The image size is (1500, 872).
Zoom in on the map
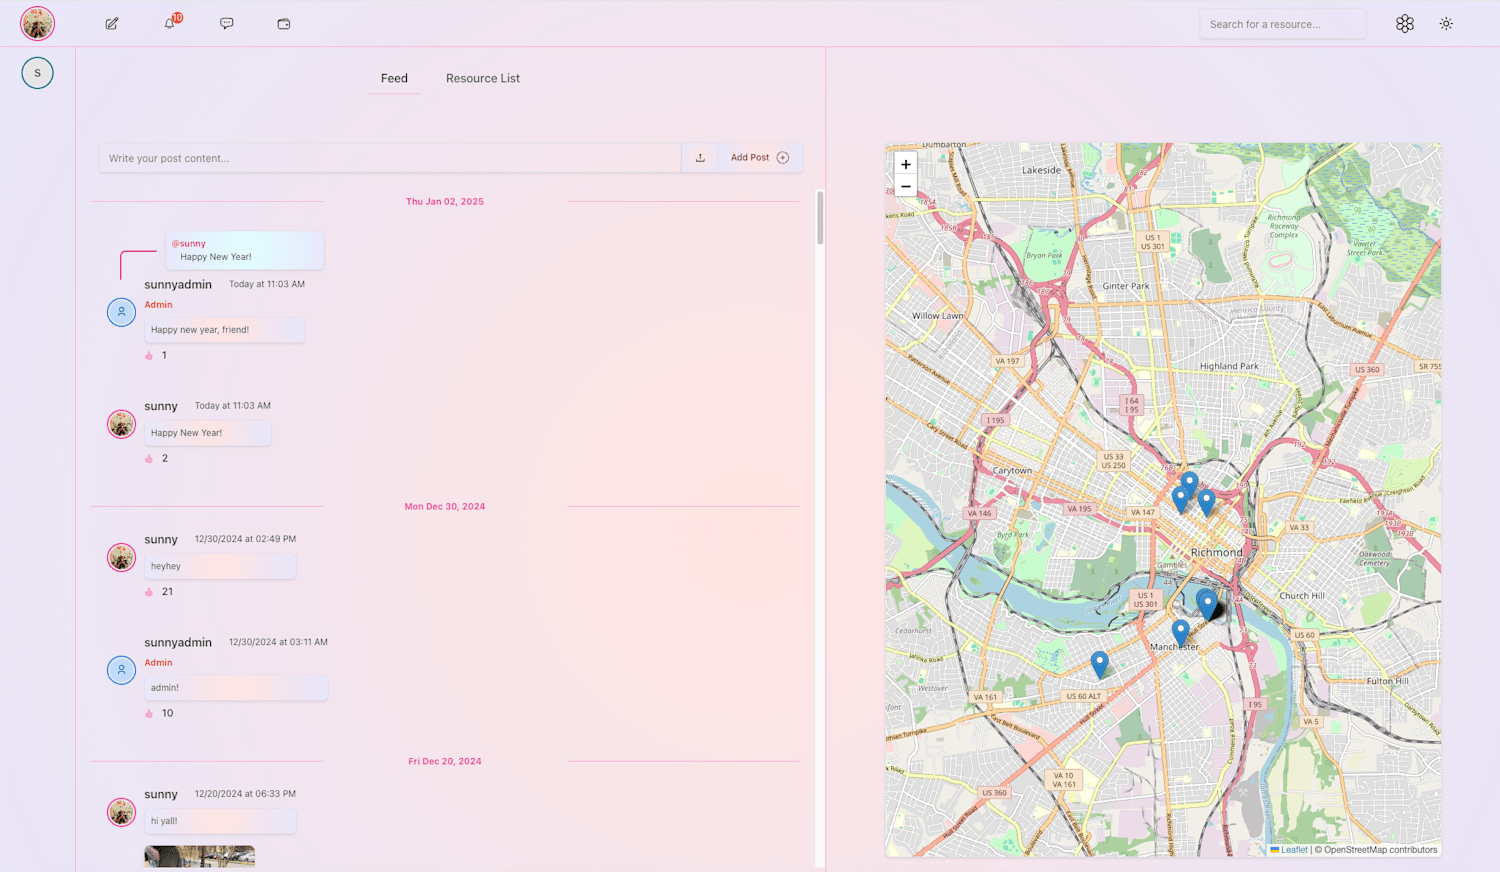click(x=906, y=164)
